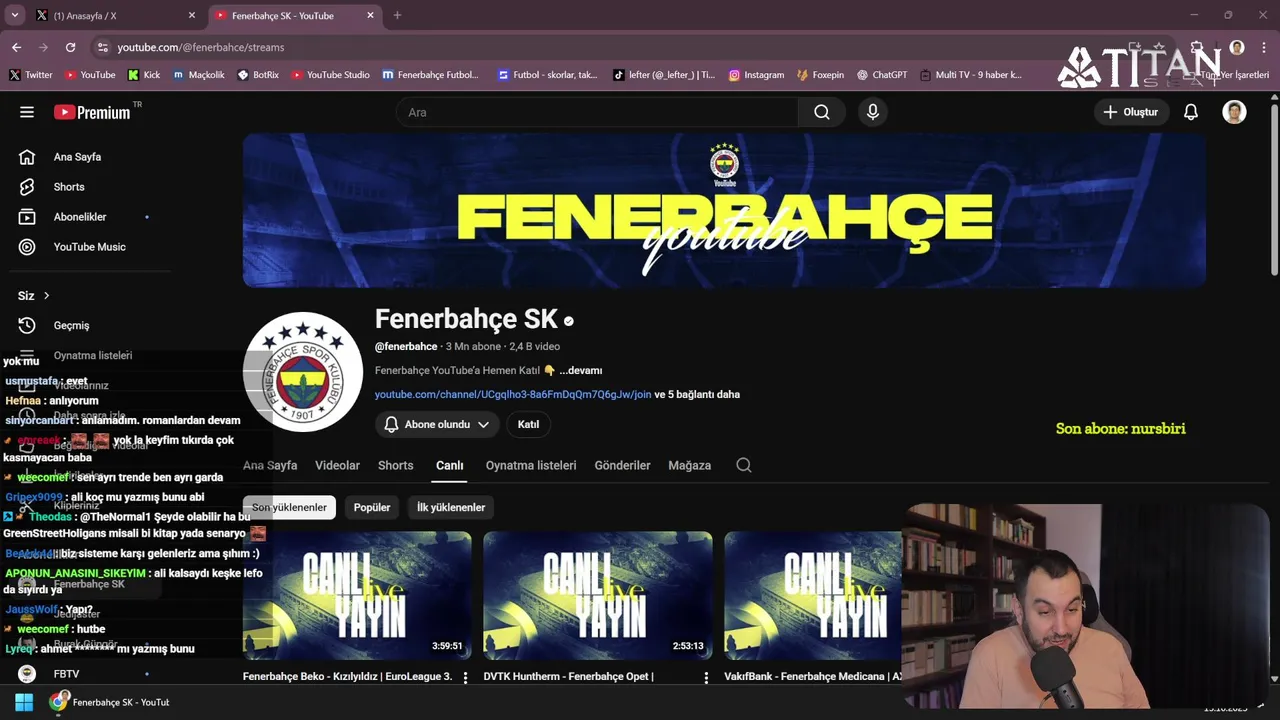Switch to the Mağaza tab
1280x720 pixels.
click(x=689, y=465)
